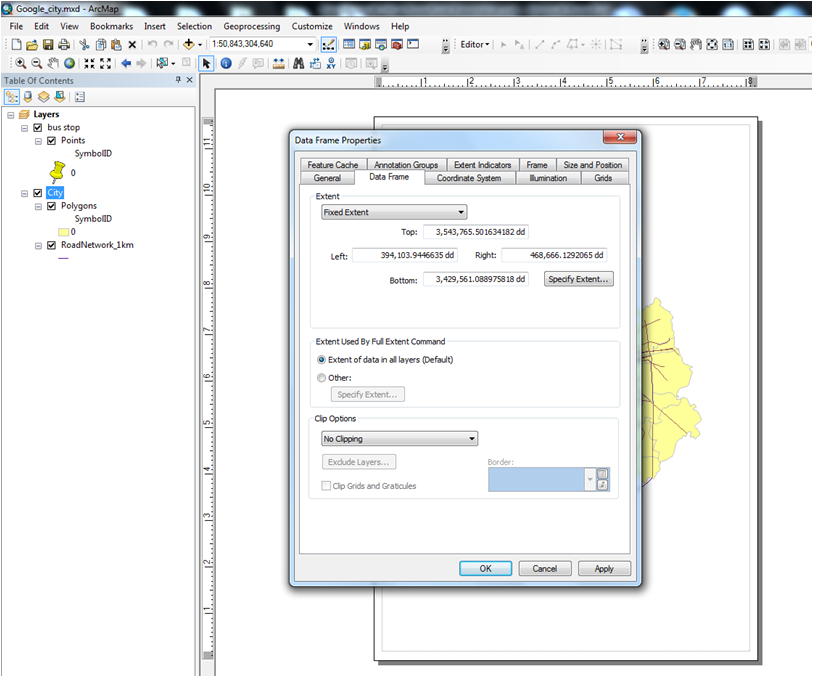Viewport: 813px width, 677px height.
Task: Click the Add Data button icon
Action: point(188,45)
